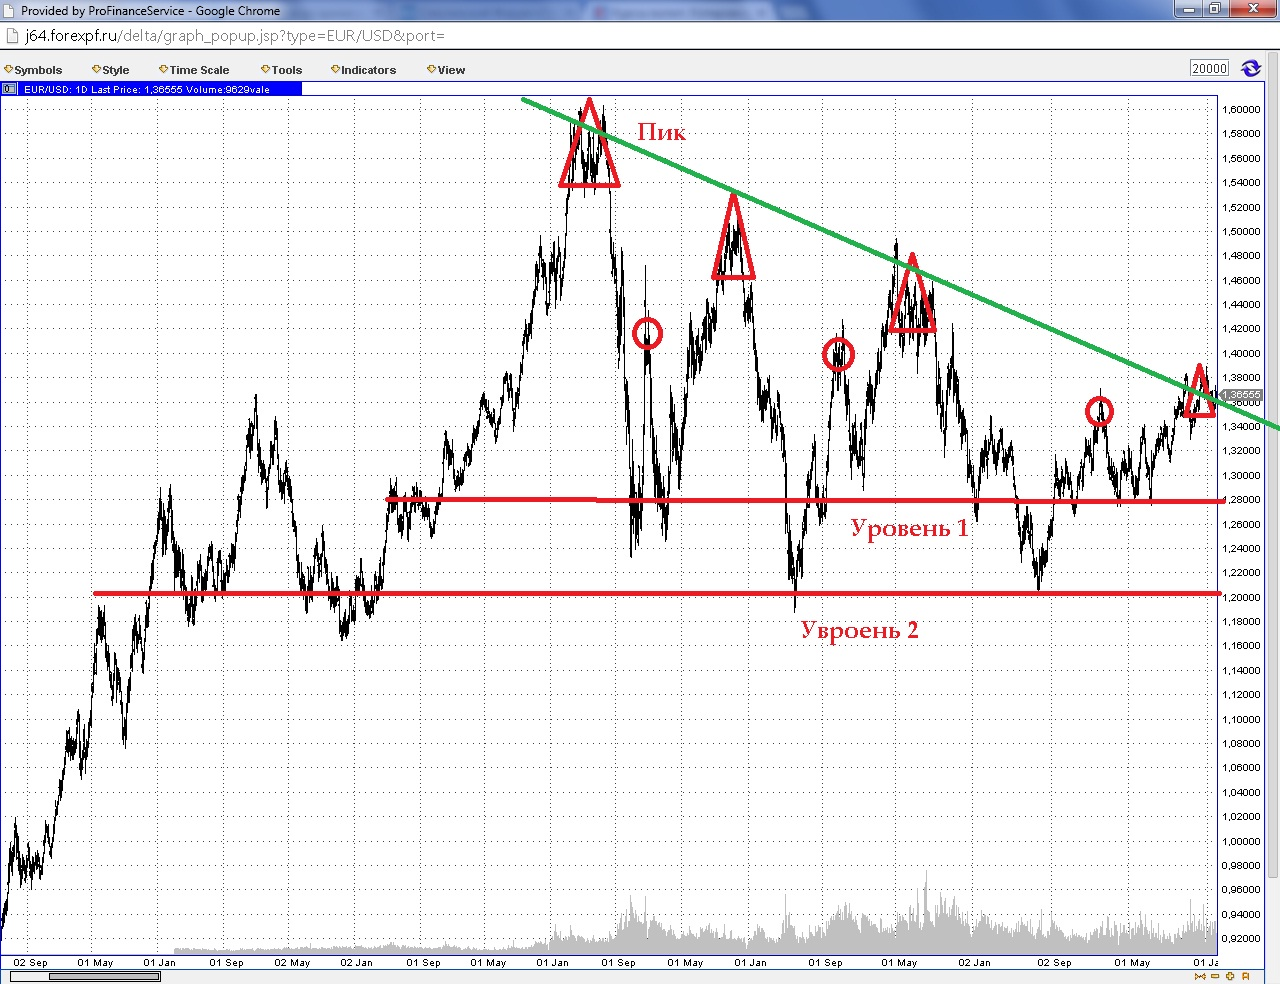
Task: Click the 02 Sep date label near right side
Action: (1054, 963)
